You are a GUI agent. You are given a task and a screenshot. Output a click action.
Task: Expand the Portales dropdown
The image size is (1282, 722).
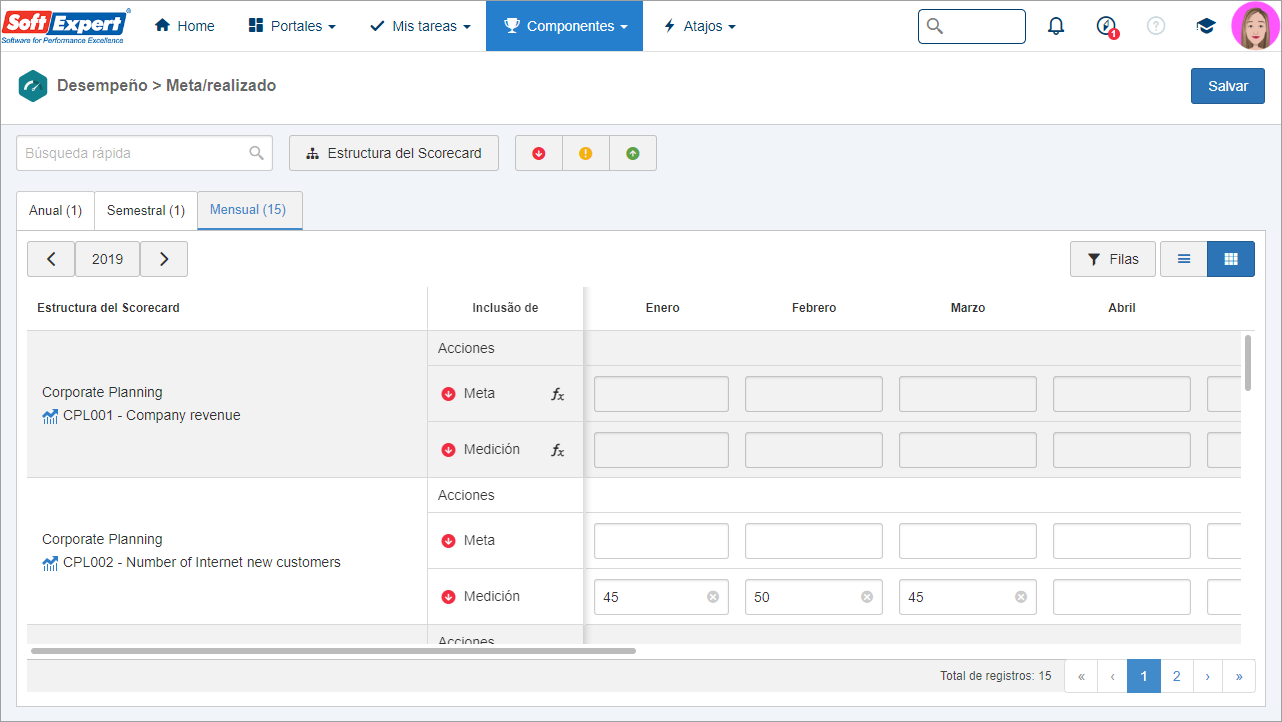coord(291,26)
